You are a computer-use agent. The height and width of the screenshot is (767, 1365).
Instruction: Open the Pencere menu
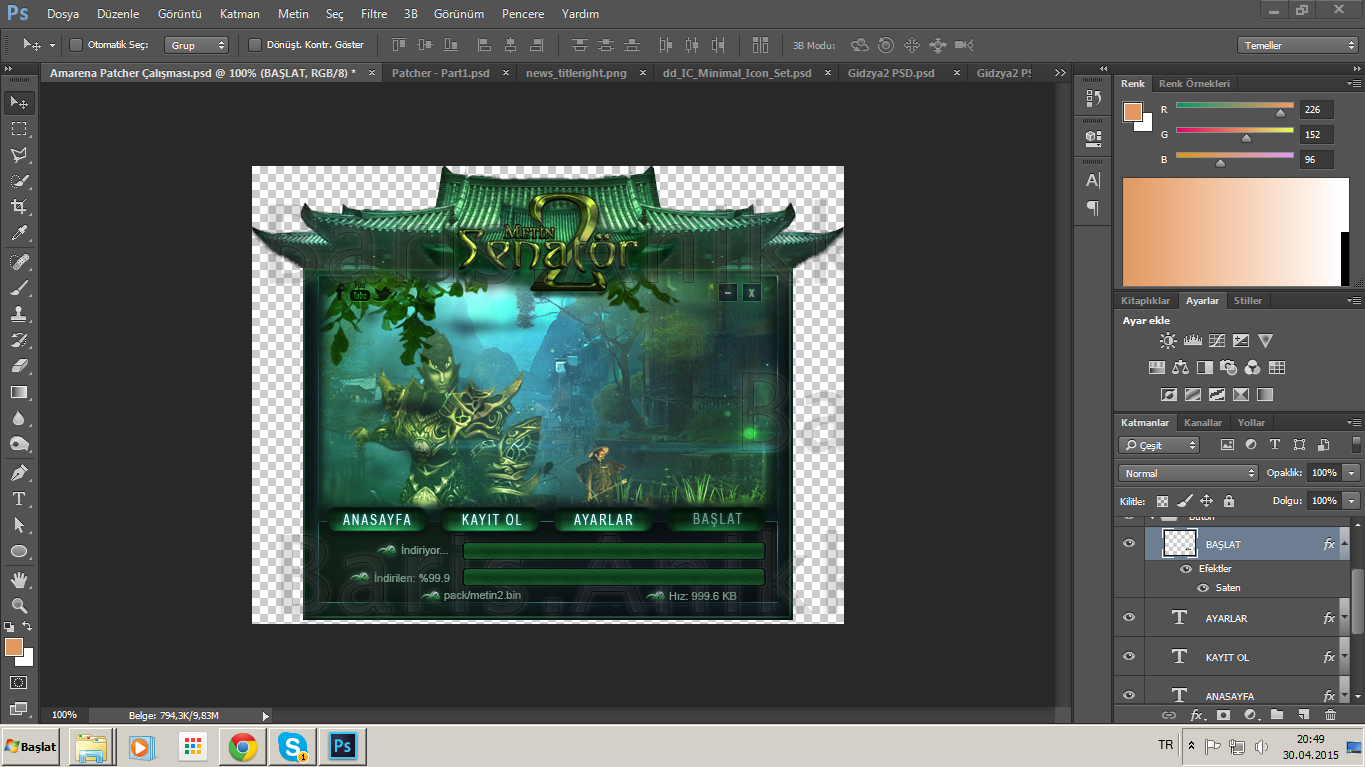pyautogui.click(x=523, y=14)
